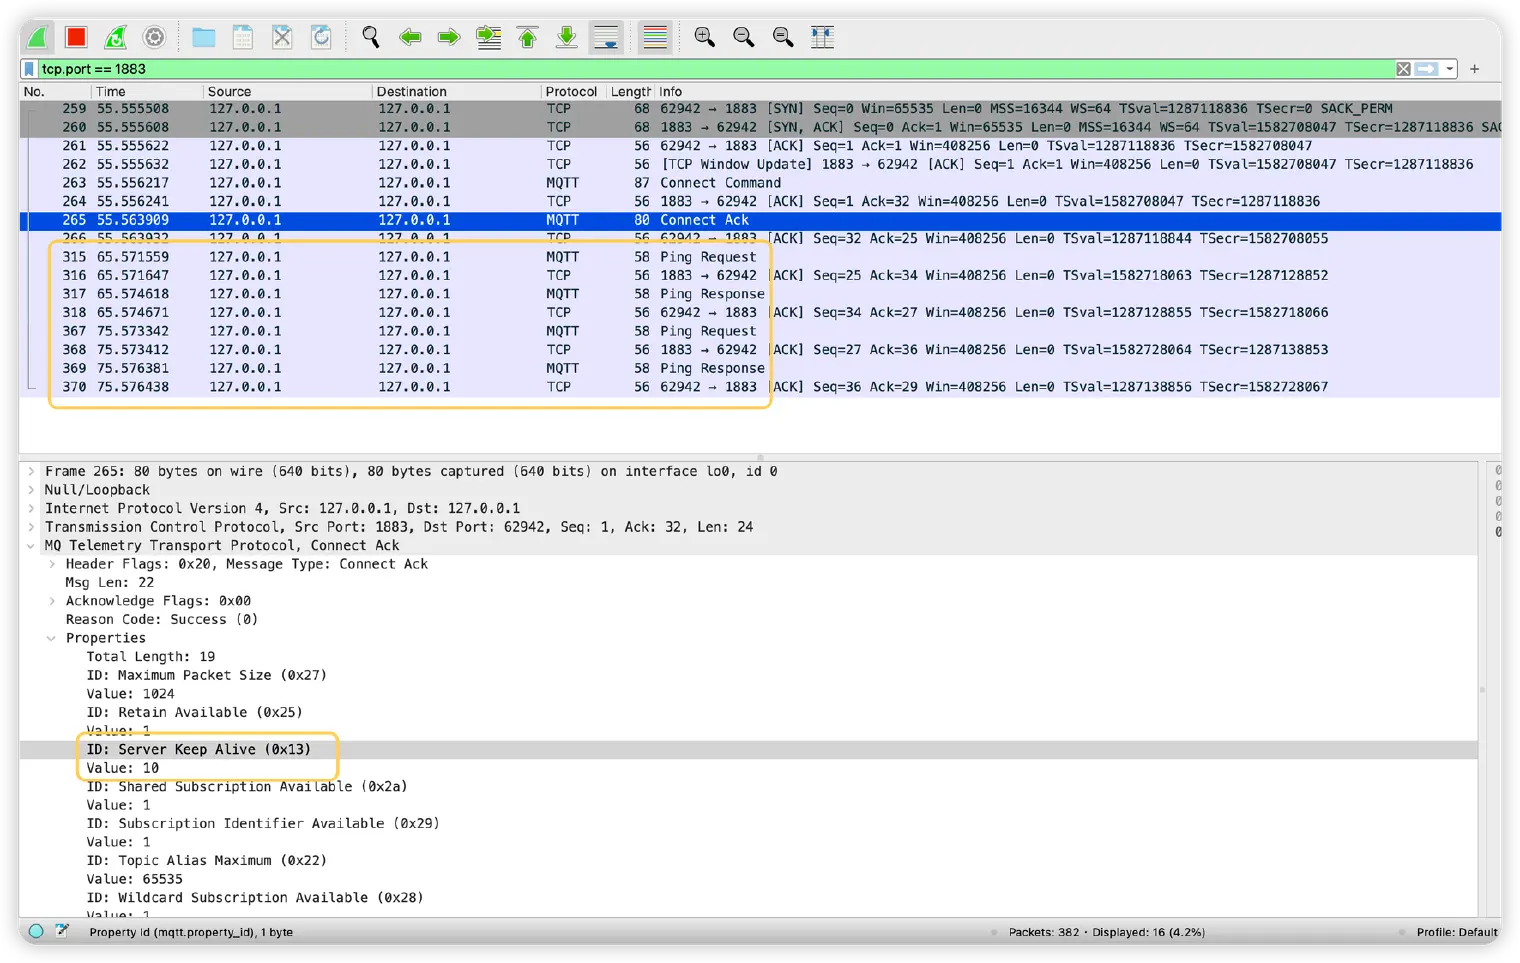
Task: Open capture file properties status icon
Action: [x=62, y=931]
